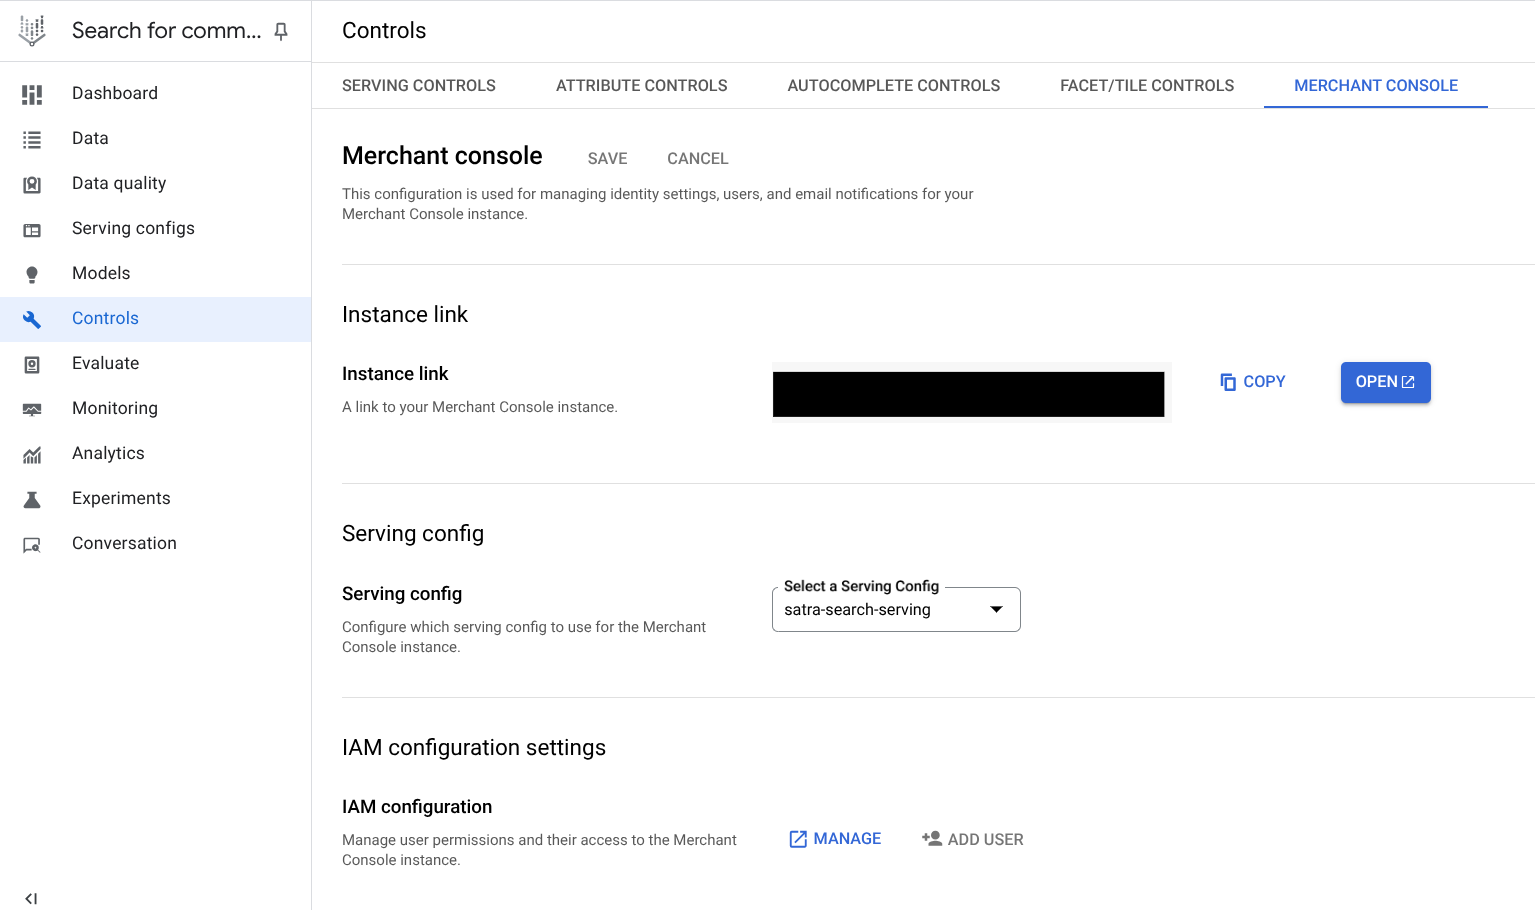1535x910 pixels.
Task: Select the Analytics bar-chart icon
Action: [x=31, y=453]
